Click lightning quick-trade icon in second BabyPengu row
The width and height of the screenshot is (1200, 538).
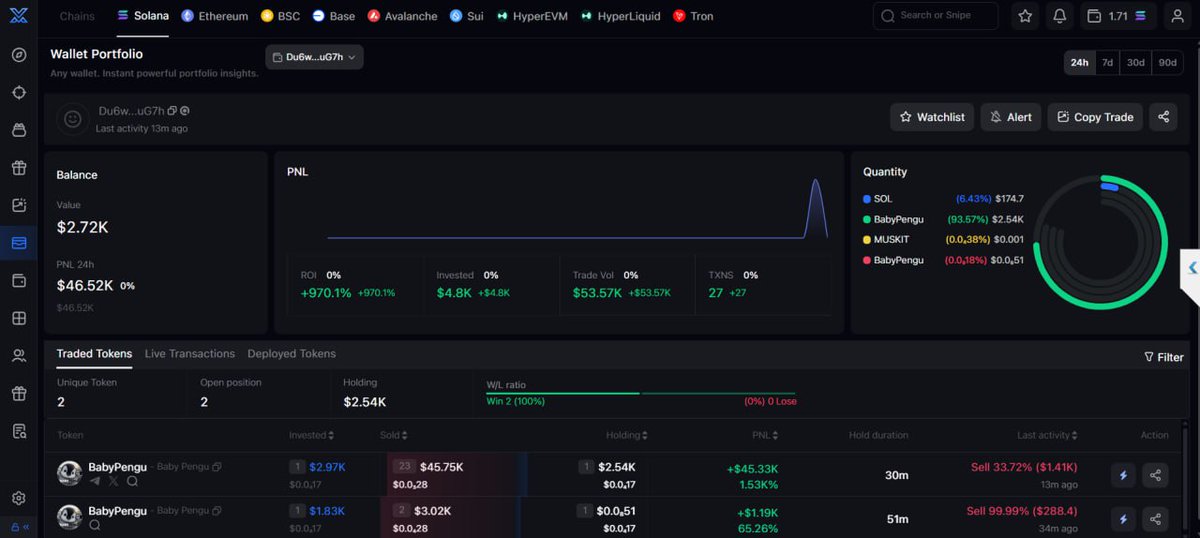(1123, 519)
